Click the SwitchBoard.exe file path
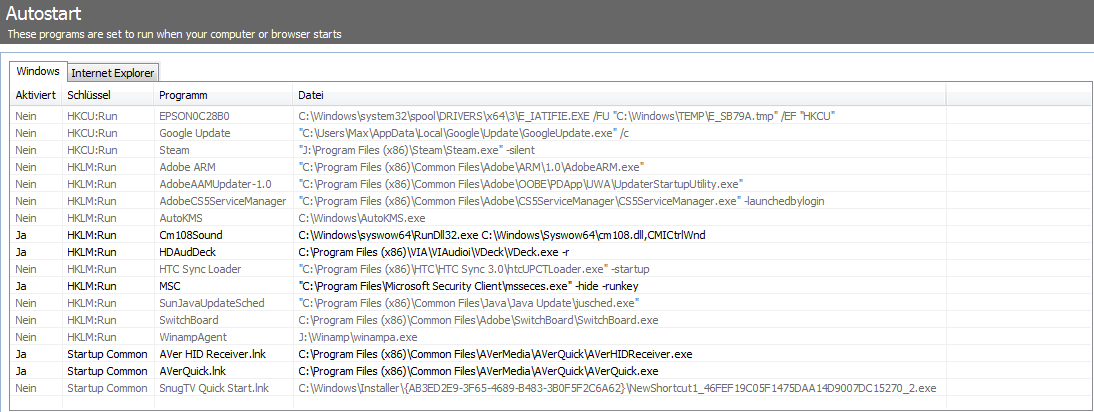The height and width of the screenshot is (412, 1094). coord(478,320)
